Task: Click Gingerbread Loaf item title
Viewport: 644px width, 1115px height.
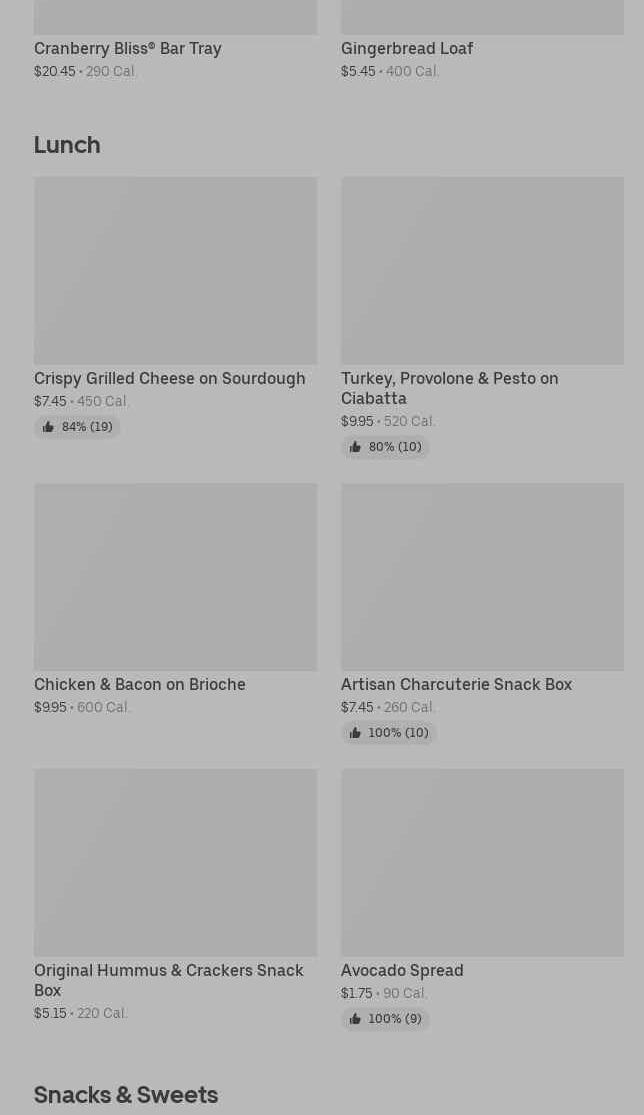Action: [407, 48]
